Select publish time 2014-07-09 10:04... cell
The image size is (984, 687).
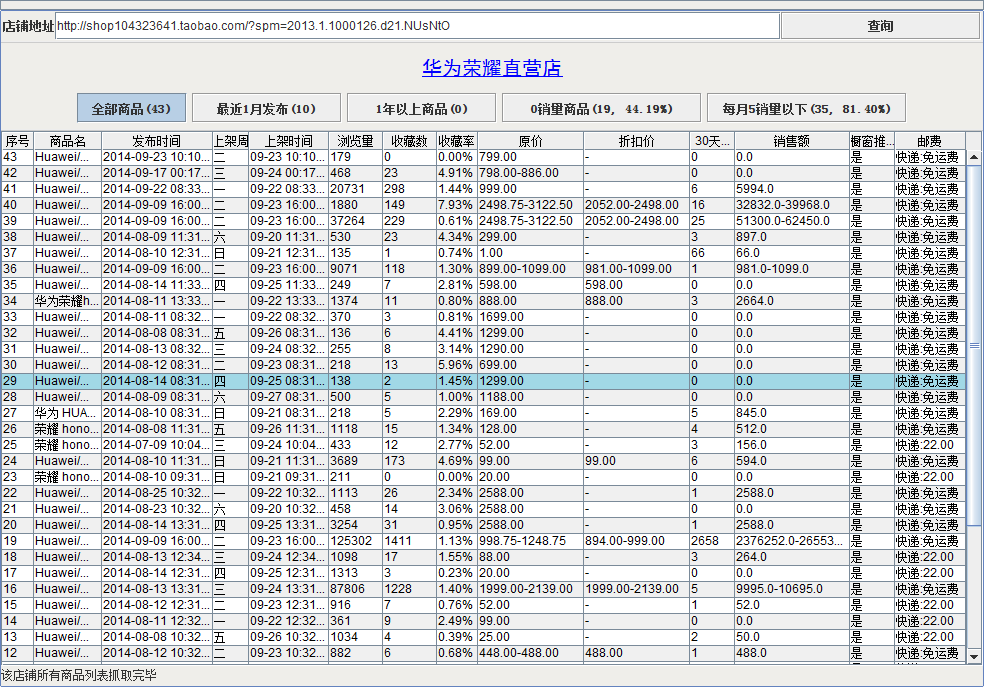[x=156, y=445]
